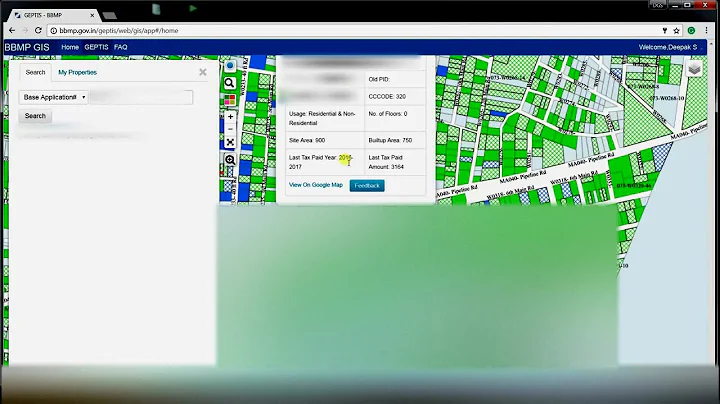Zoom out with the minus map button
Screen dimensions: 720x404
(x=230, y=129)
